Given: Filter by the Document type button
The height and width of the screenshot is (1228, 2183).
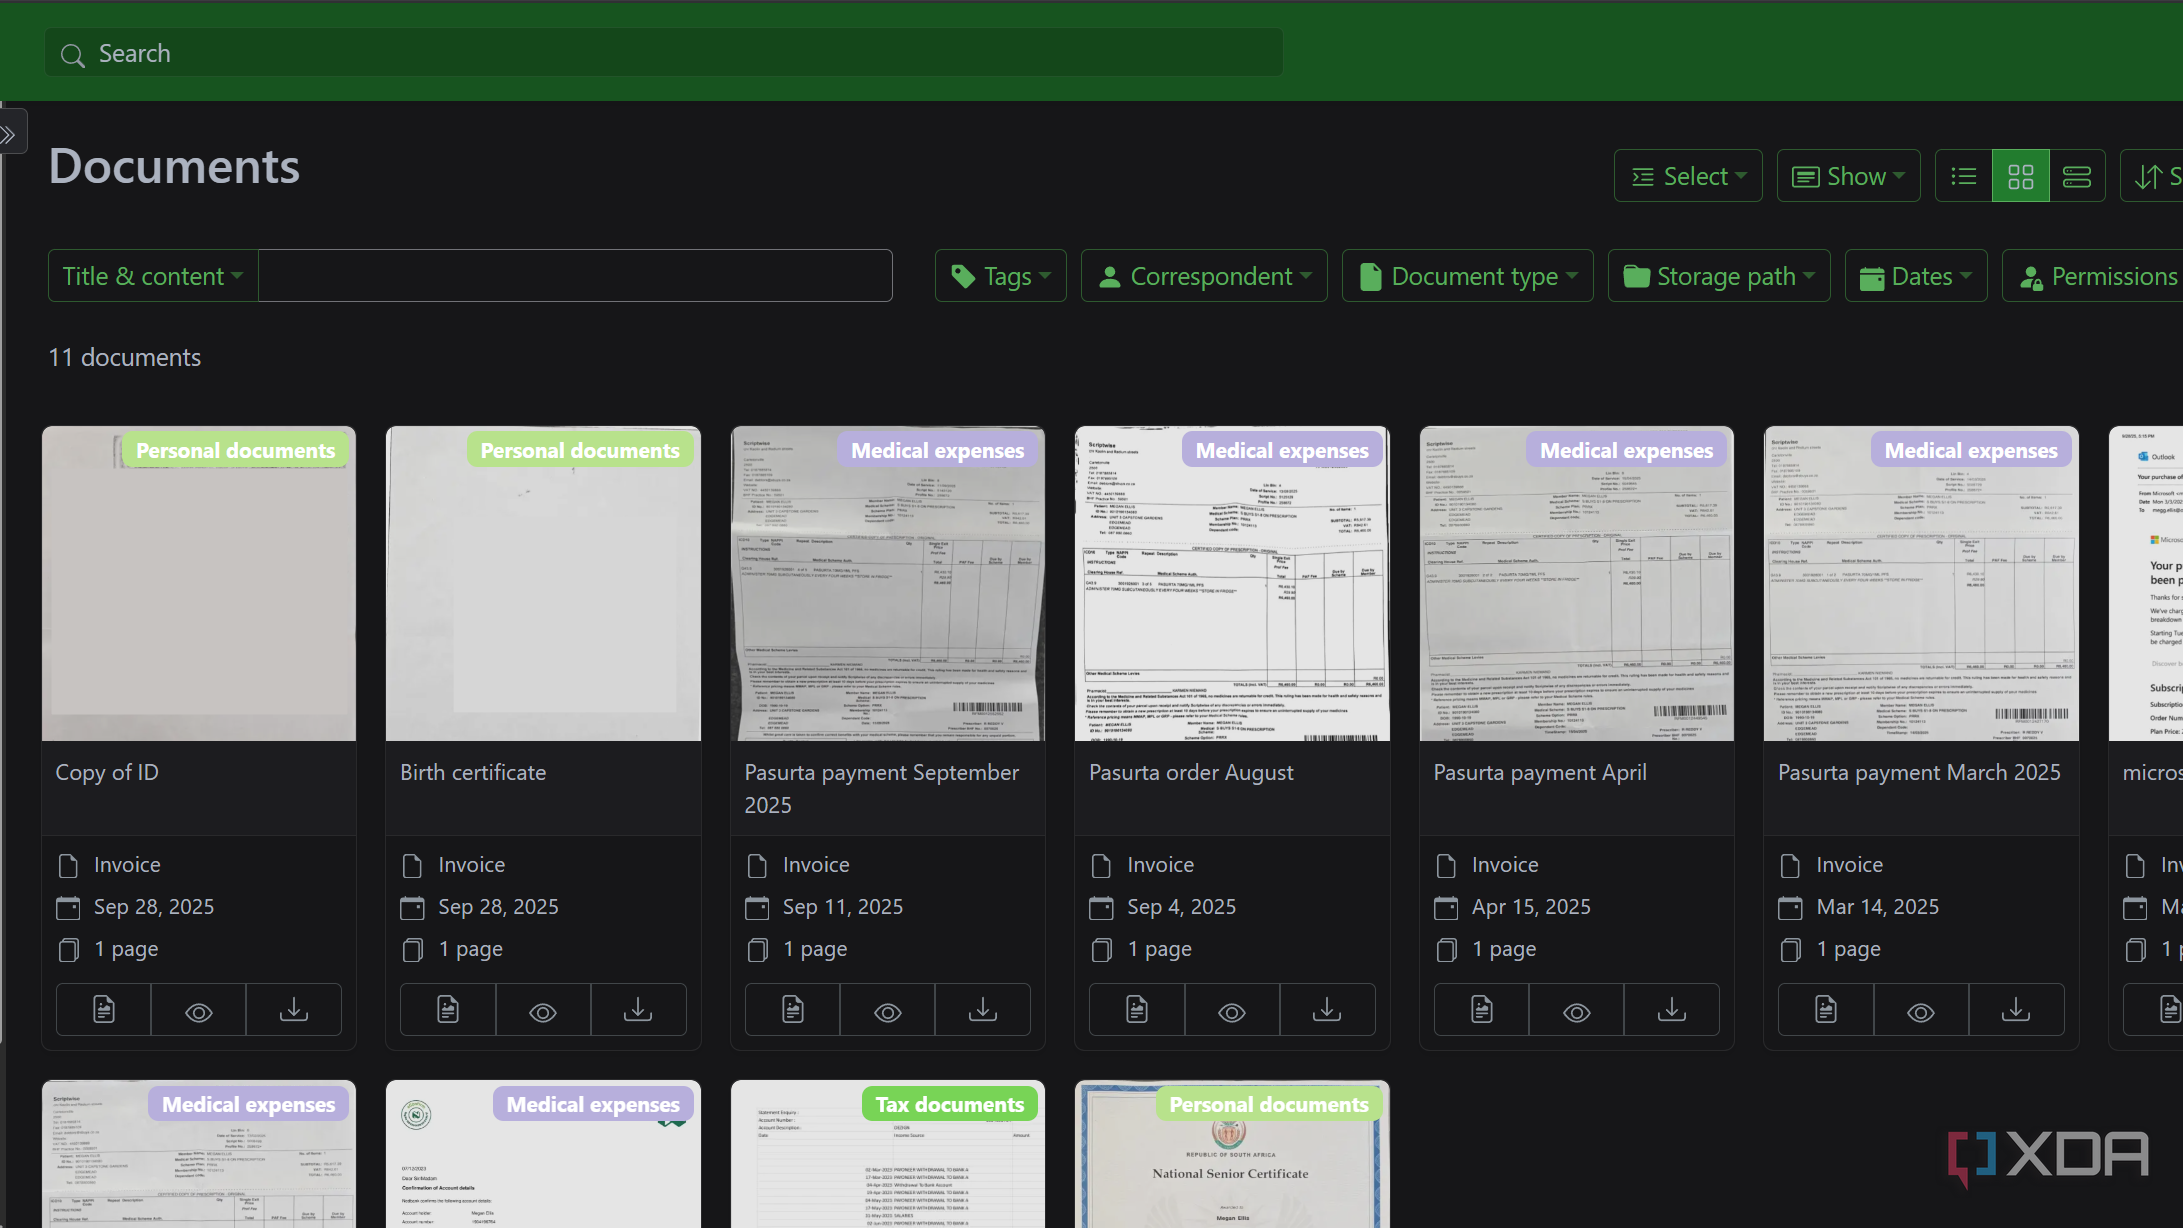Looking at the screenshot, I should [x=1467, y=276].
